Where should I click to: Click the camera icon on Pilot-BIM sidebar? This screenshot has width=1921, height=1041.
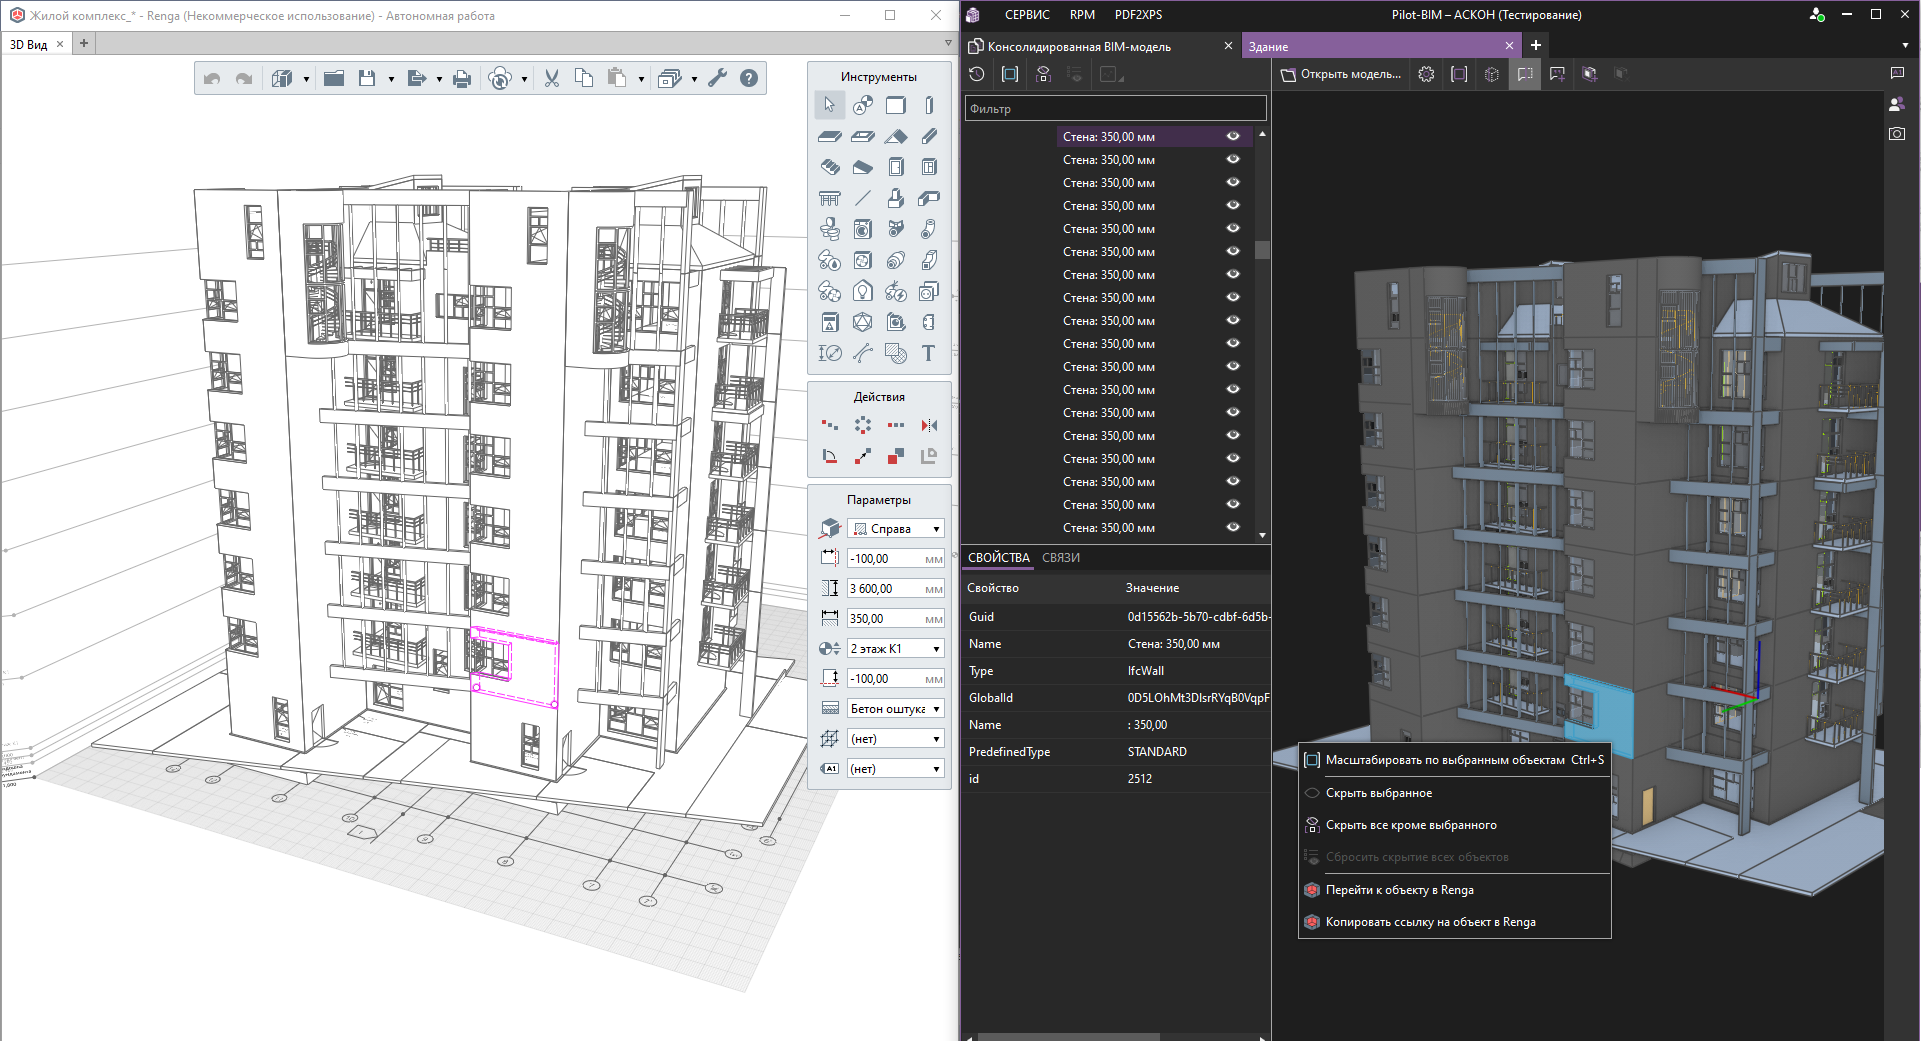tap(1897, 134)
